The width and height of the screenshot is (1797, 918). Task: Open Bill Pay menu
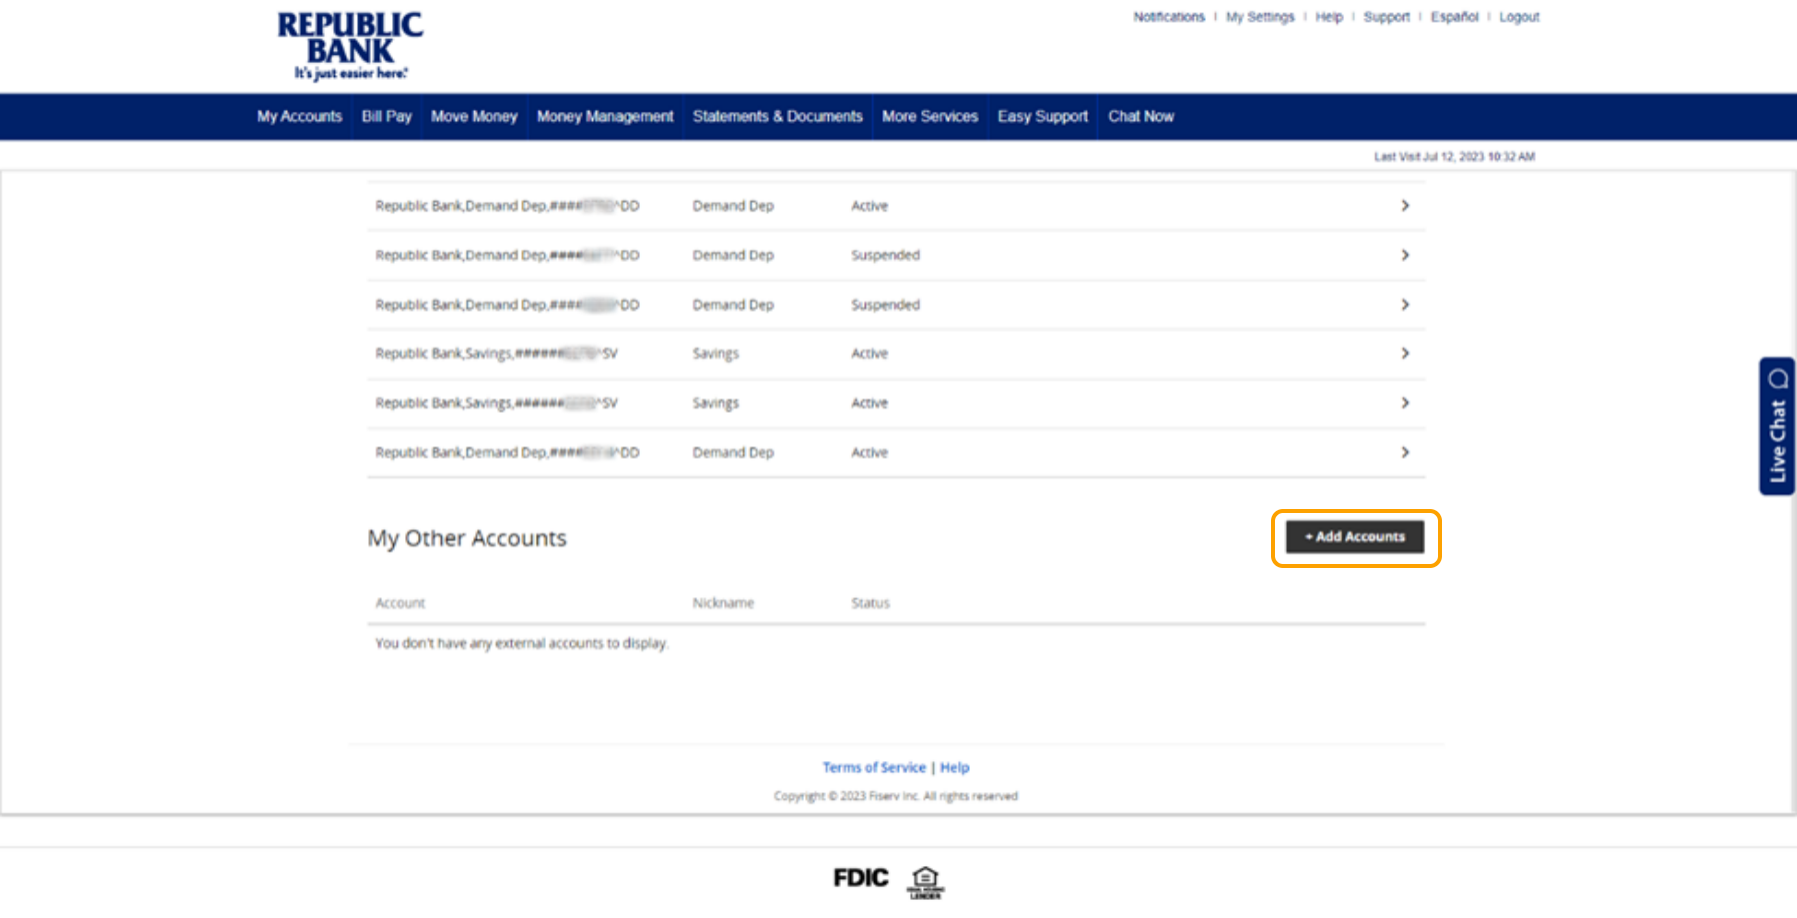(x=386, y=116)
